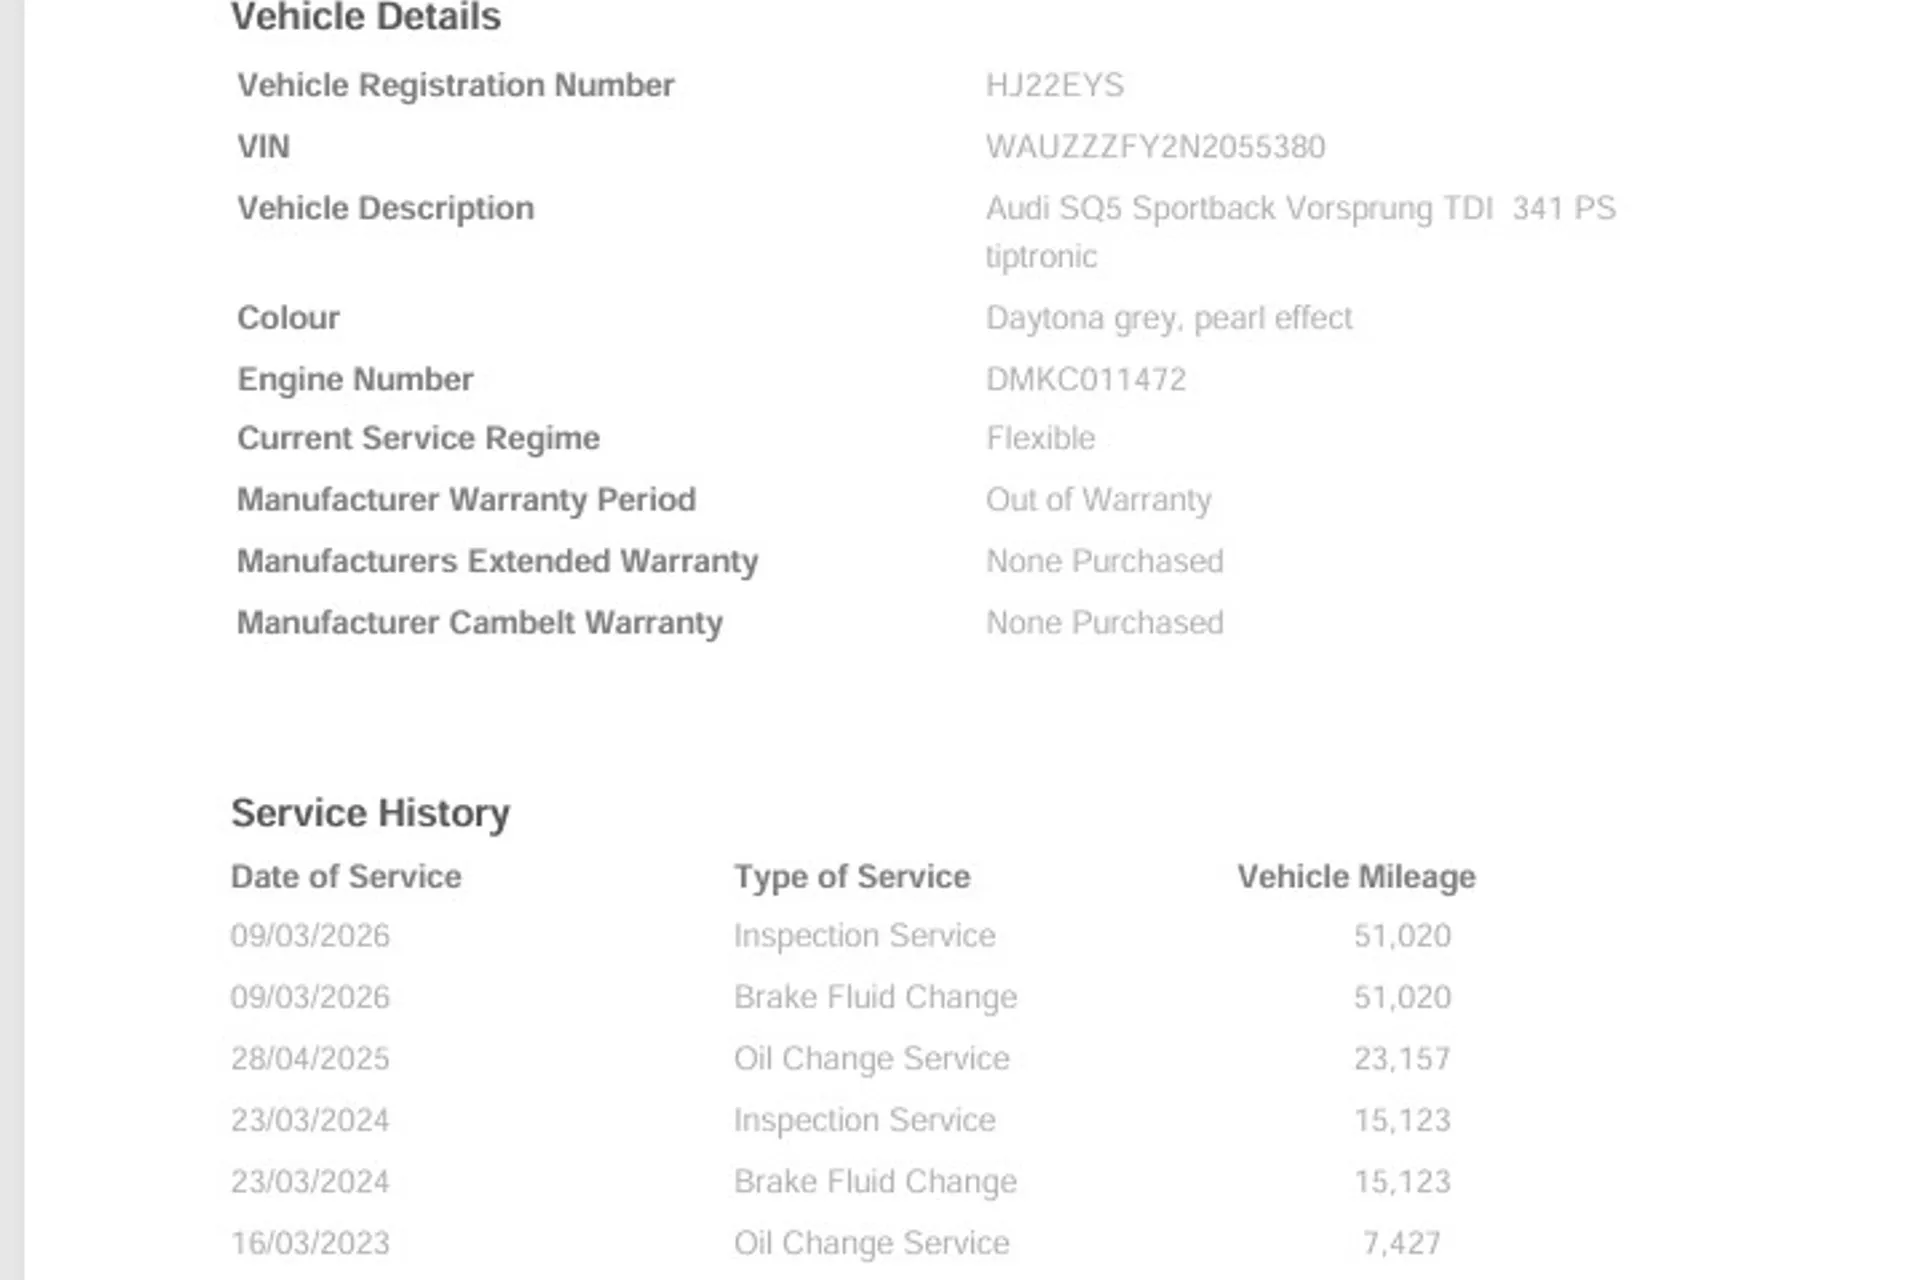This screenshot has height=1280, width=1920.
Task: Click the Type of Service column header
Action: pyautogui.click(x=852, y=877)
